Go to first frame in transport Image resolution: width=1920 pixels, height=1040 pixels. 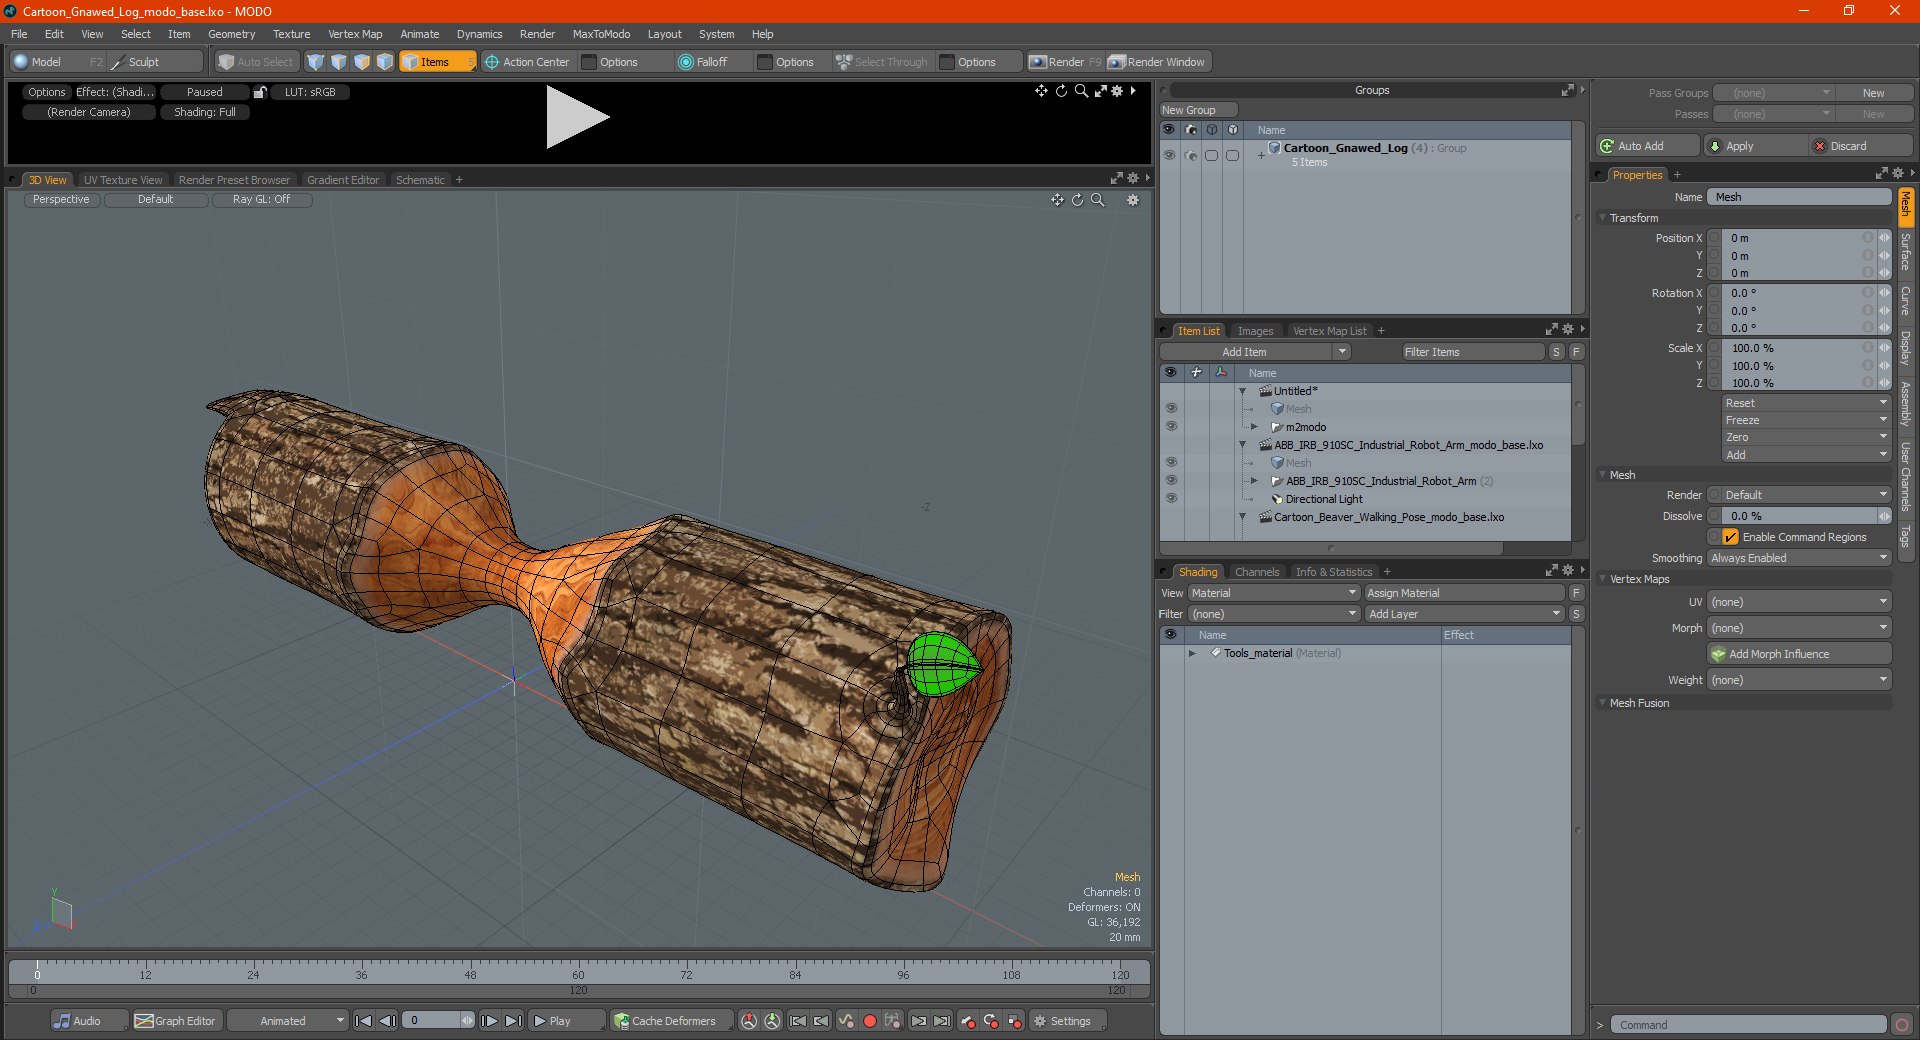(x=364, y=1021)
